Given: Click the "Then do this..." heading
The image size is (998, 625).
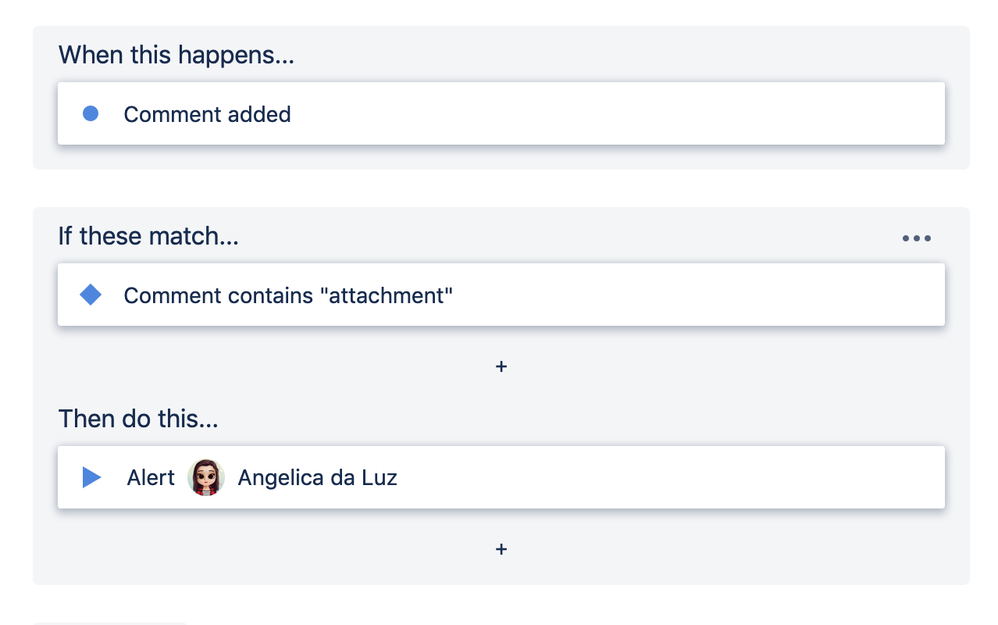Looking at the screenshot, I should coord(138,418).
